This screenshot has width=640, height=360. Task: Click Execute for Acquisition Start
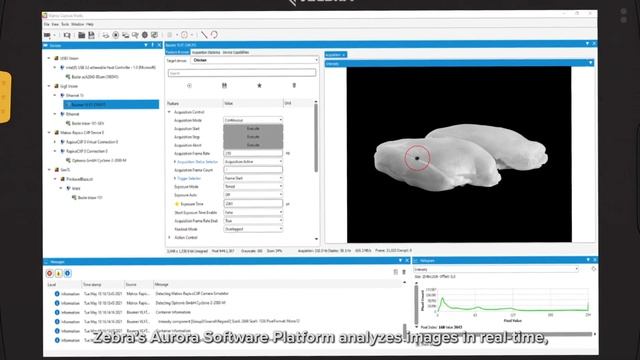click(253, 129)
